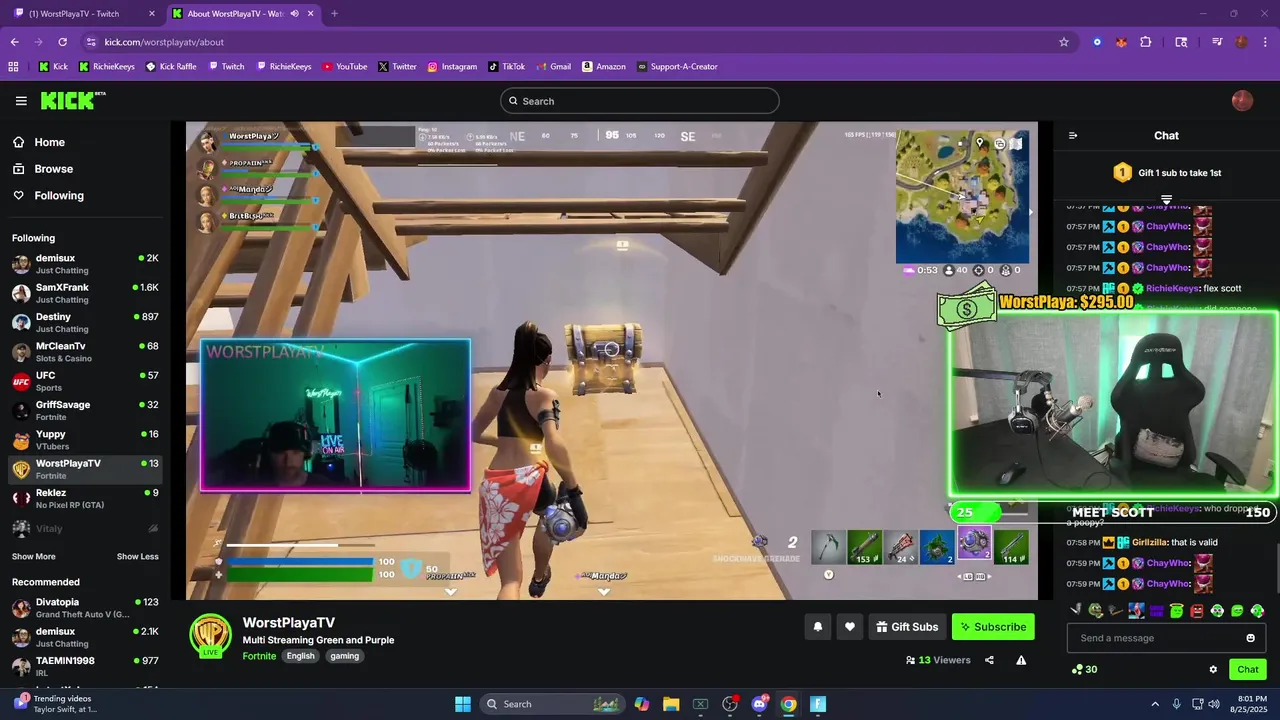Click WorstPlayaTV channel avatar with LIVE badge
Screen dimensions: 1280x720
(x=210, y=636)
